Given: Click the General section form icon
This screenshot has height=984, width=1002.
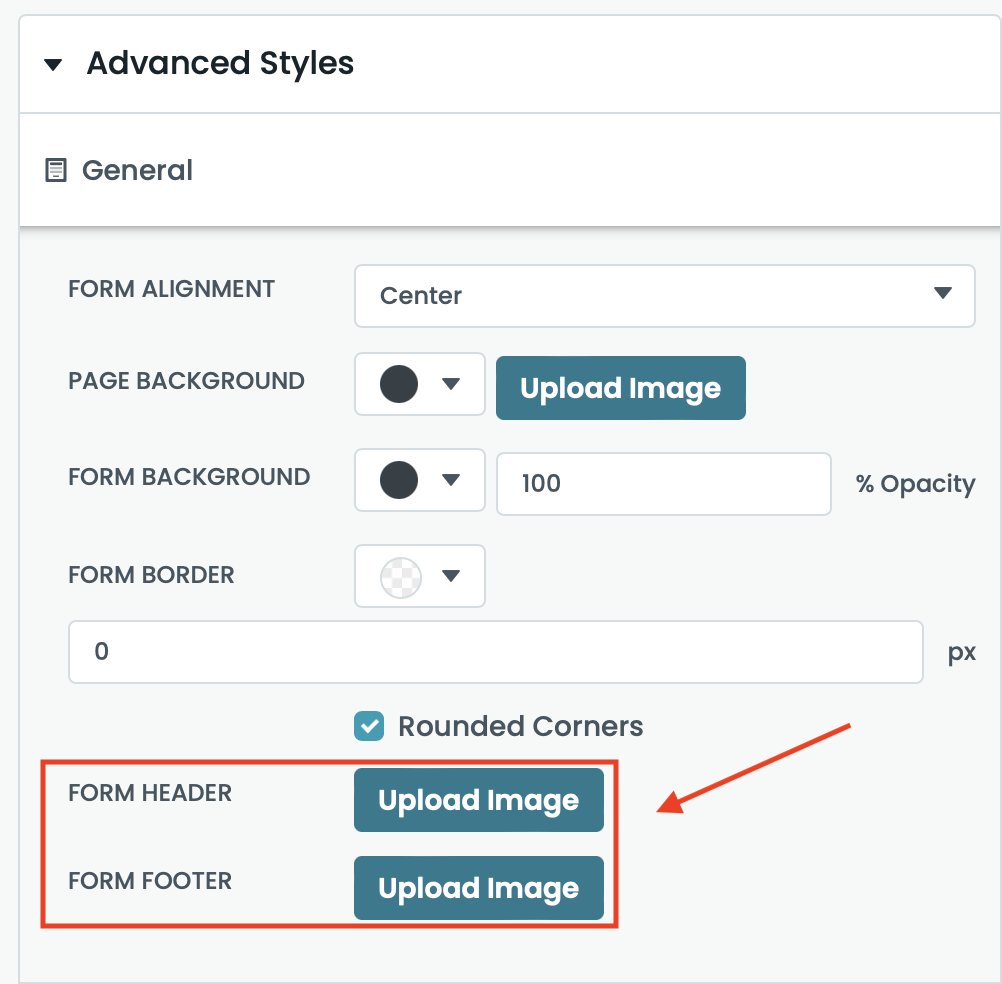Looking at the screenshot, I should tap(56, 171).
